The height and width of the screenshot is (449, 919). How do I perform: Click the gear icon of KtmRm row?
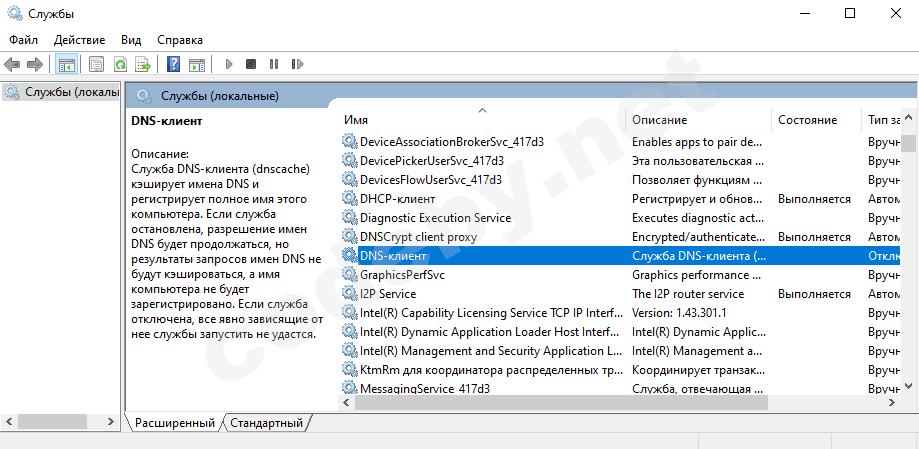pos(349,370)
